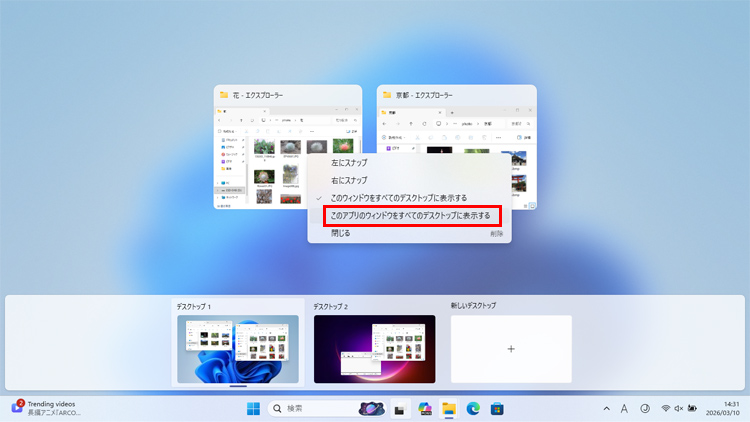
Task: Choose '閉じる' in the context menu
Action: click(x=340, y=233)
